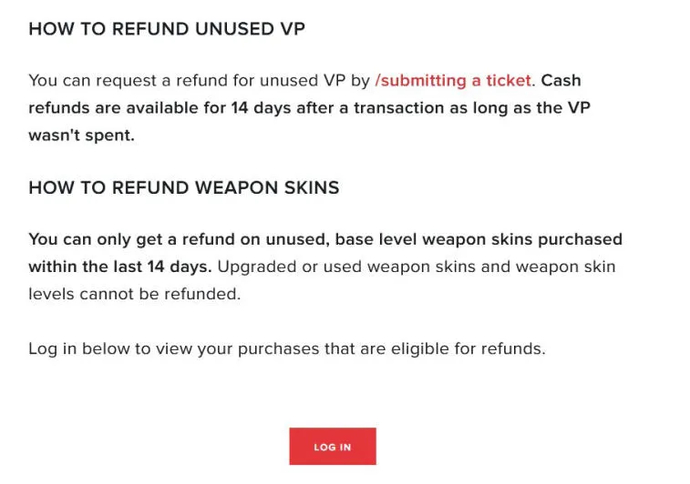Click the HOW TO REFUND WEAPON SKINS heading
Image resolution: width=690 pixels, height=484 pixels.
click(x=183, y=187)
